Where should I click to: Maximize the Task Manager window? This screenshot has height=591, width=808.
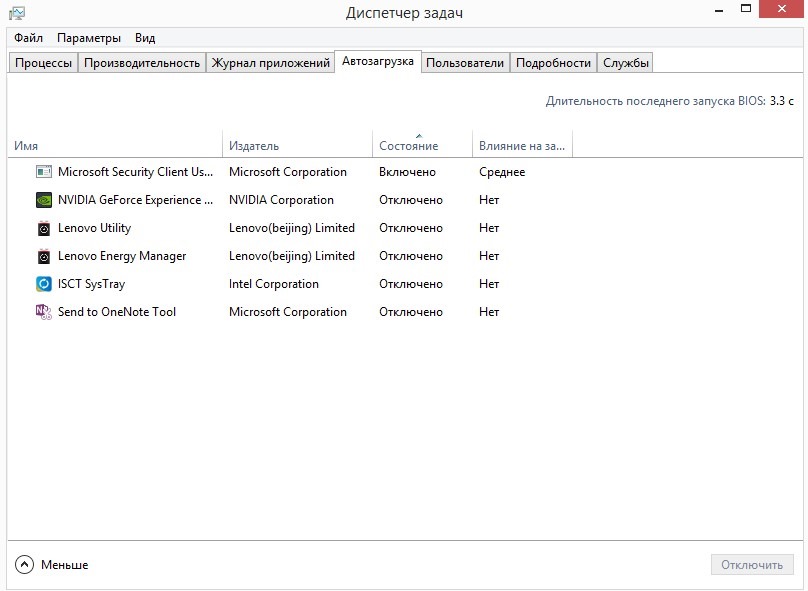[x=746, y=9]
